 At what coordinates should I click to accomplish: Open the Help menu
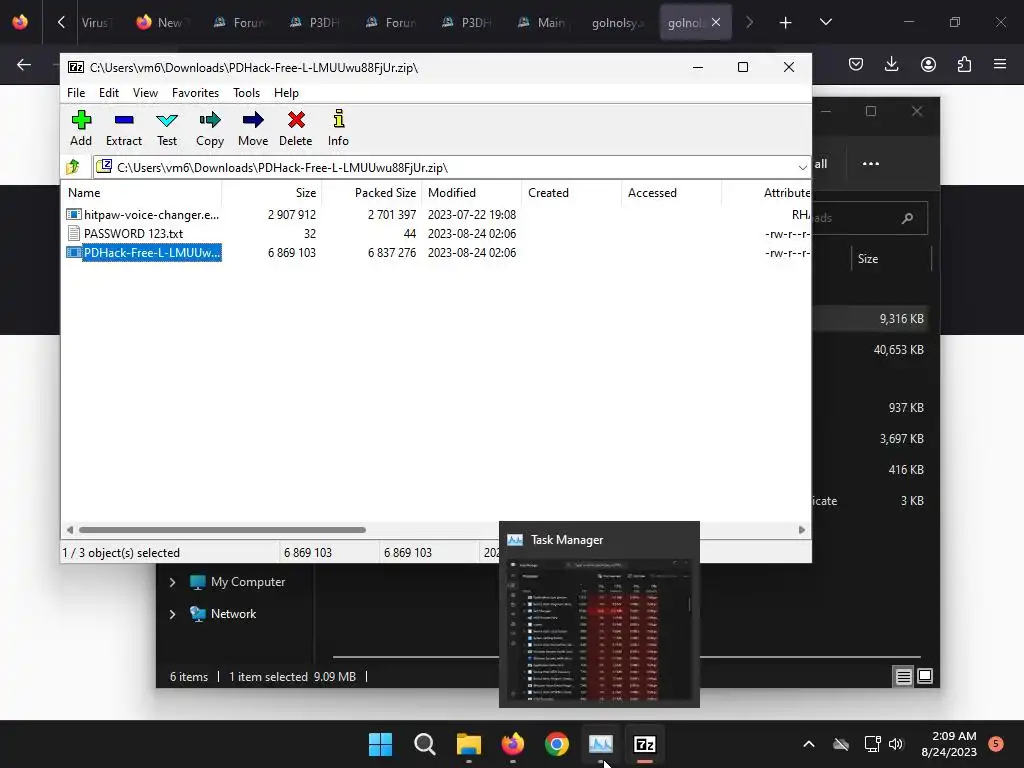[286, 93]
